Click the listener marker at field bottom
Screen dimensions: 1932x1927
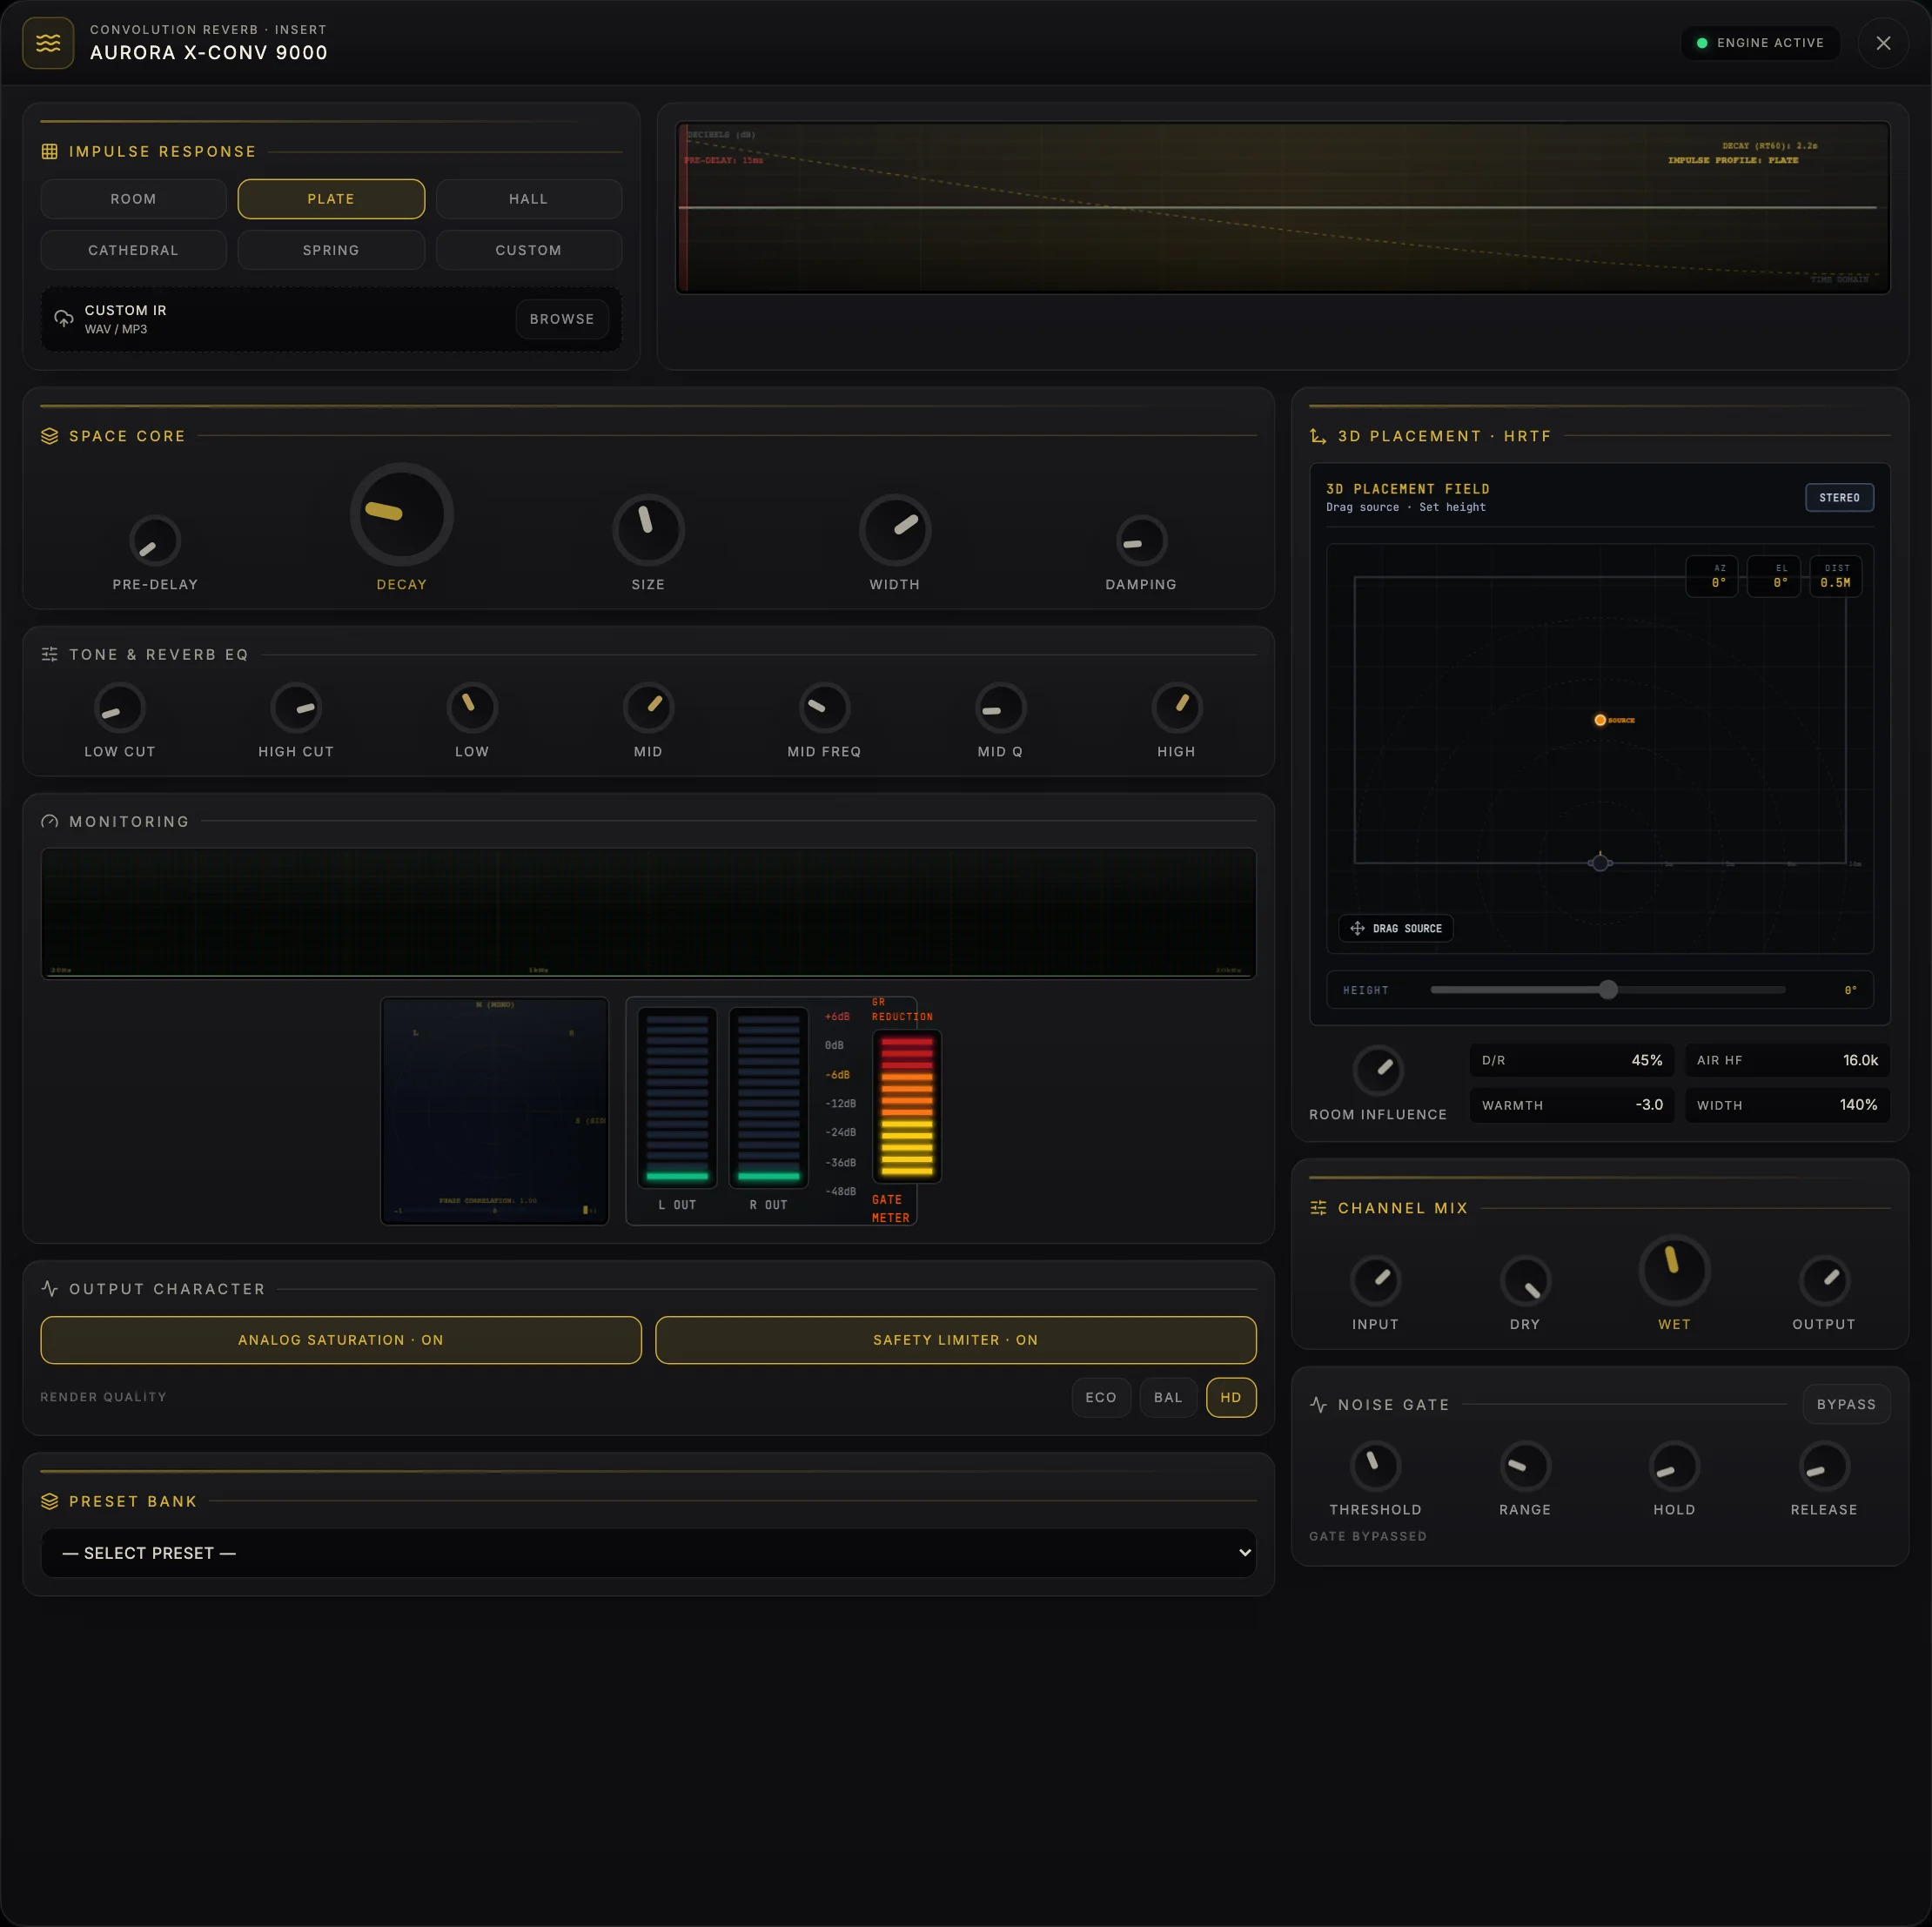1600,862
